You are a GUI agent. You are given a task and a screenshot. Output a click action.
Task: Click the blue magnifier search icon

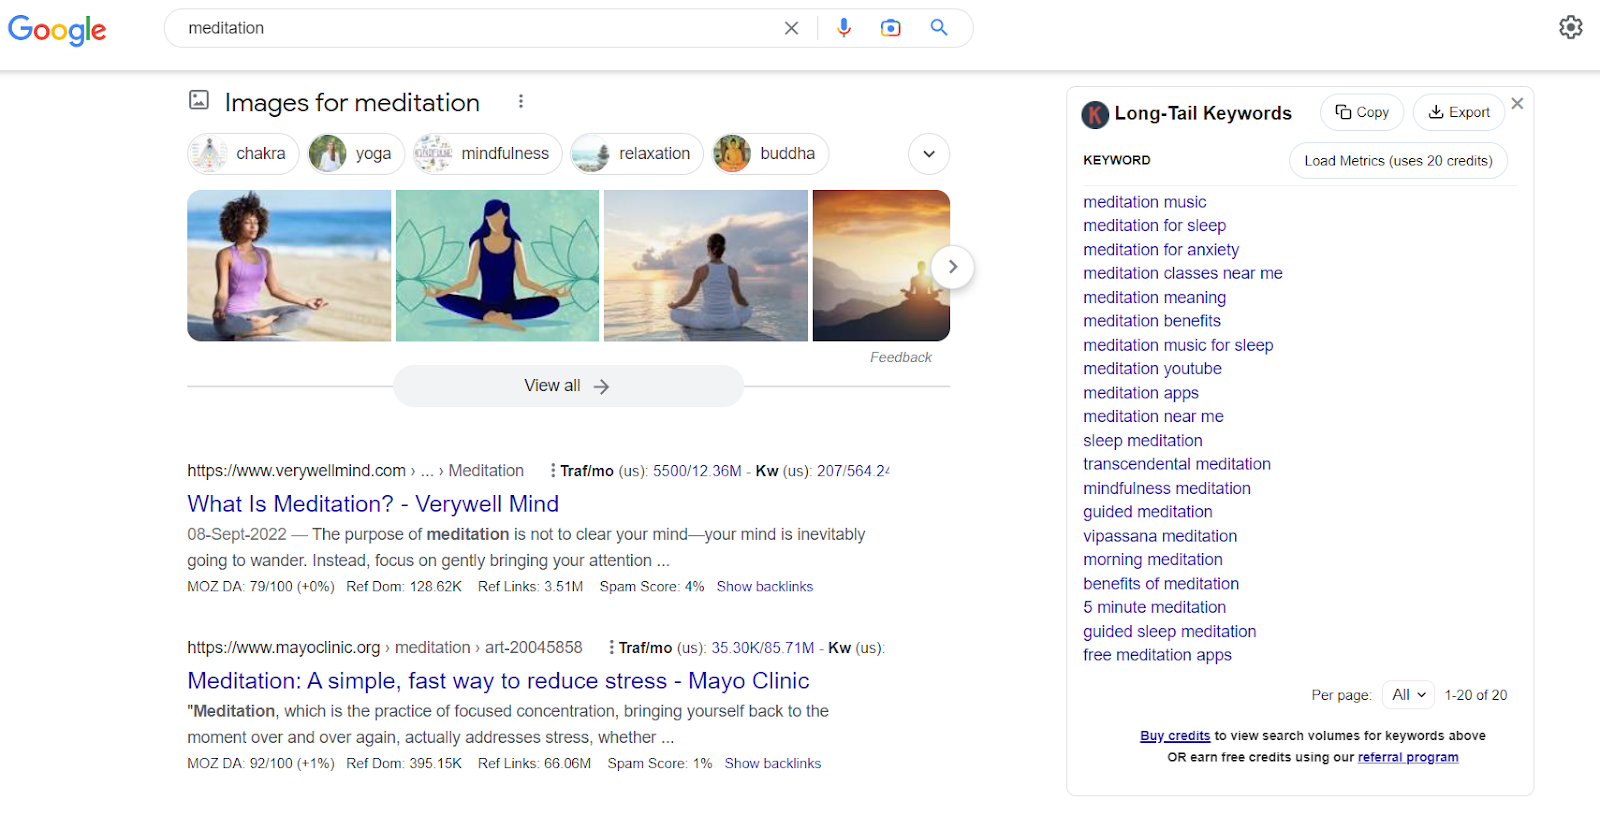click(x=939, y=28)
